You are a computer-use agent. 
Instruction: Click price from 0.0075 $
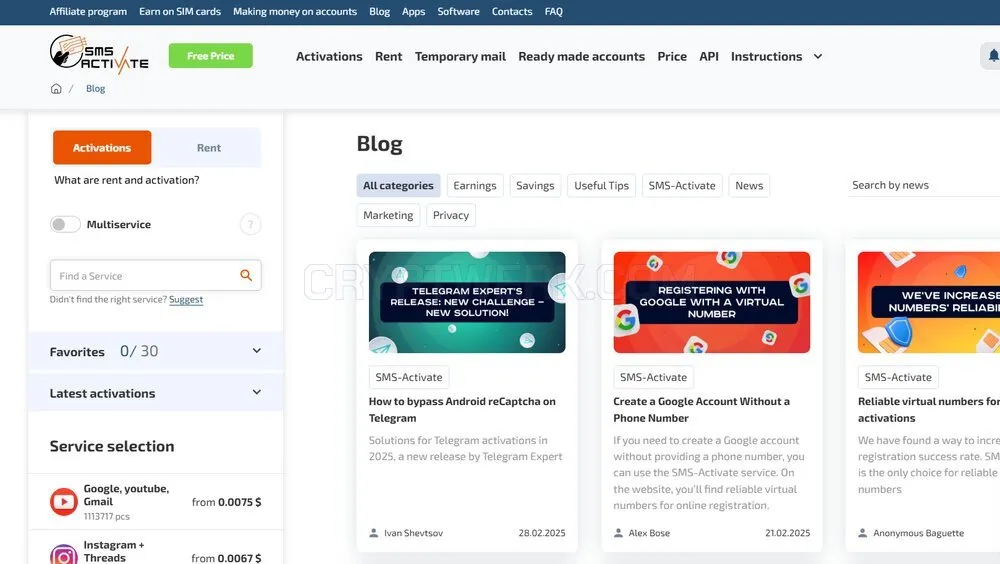226,502
